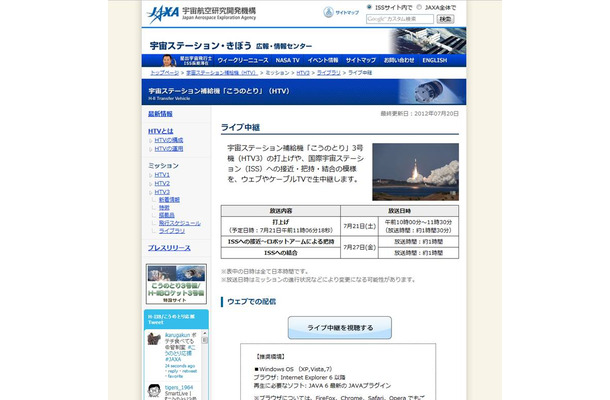Open HTV2 mission link in sidebar
The width and height of the screenshot is (610, 400).
coord(162,184)
